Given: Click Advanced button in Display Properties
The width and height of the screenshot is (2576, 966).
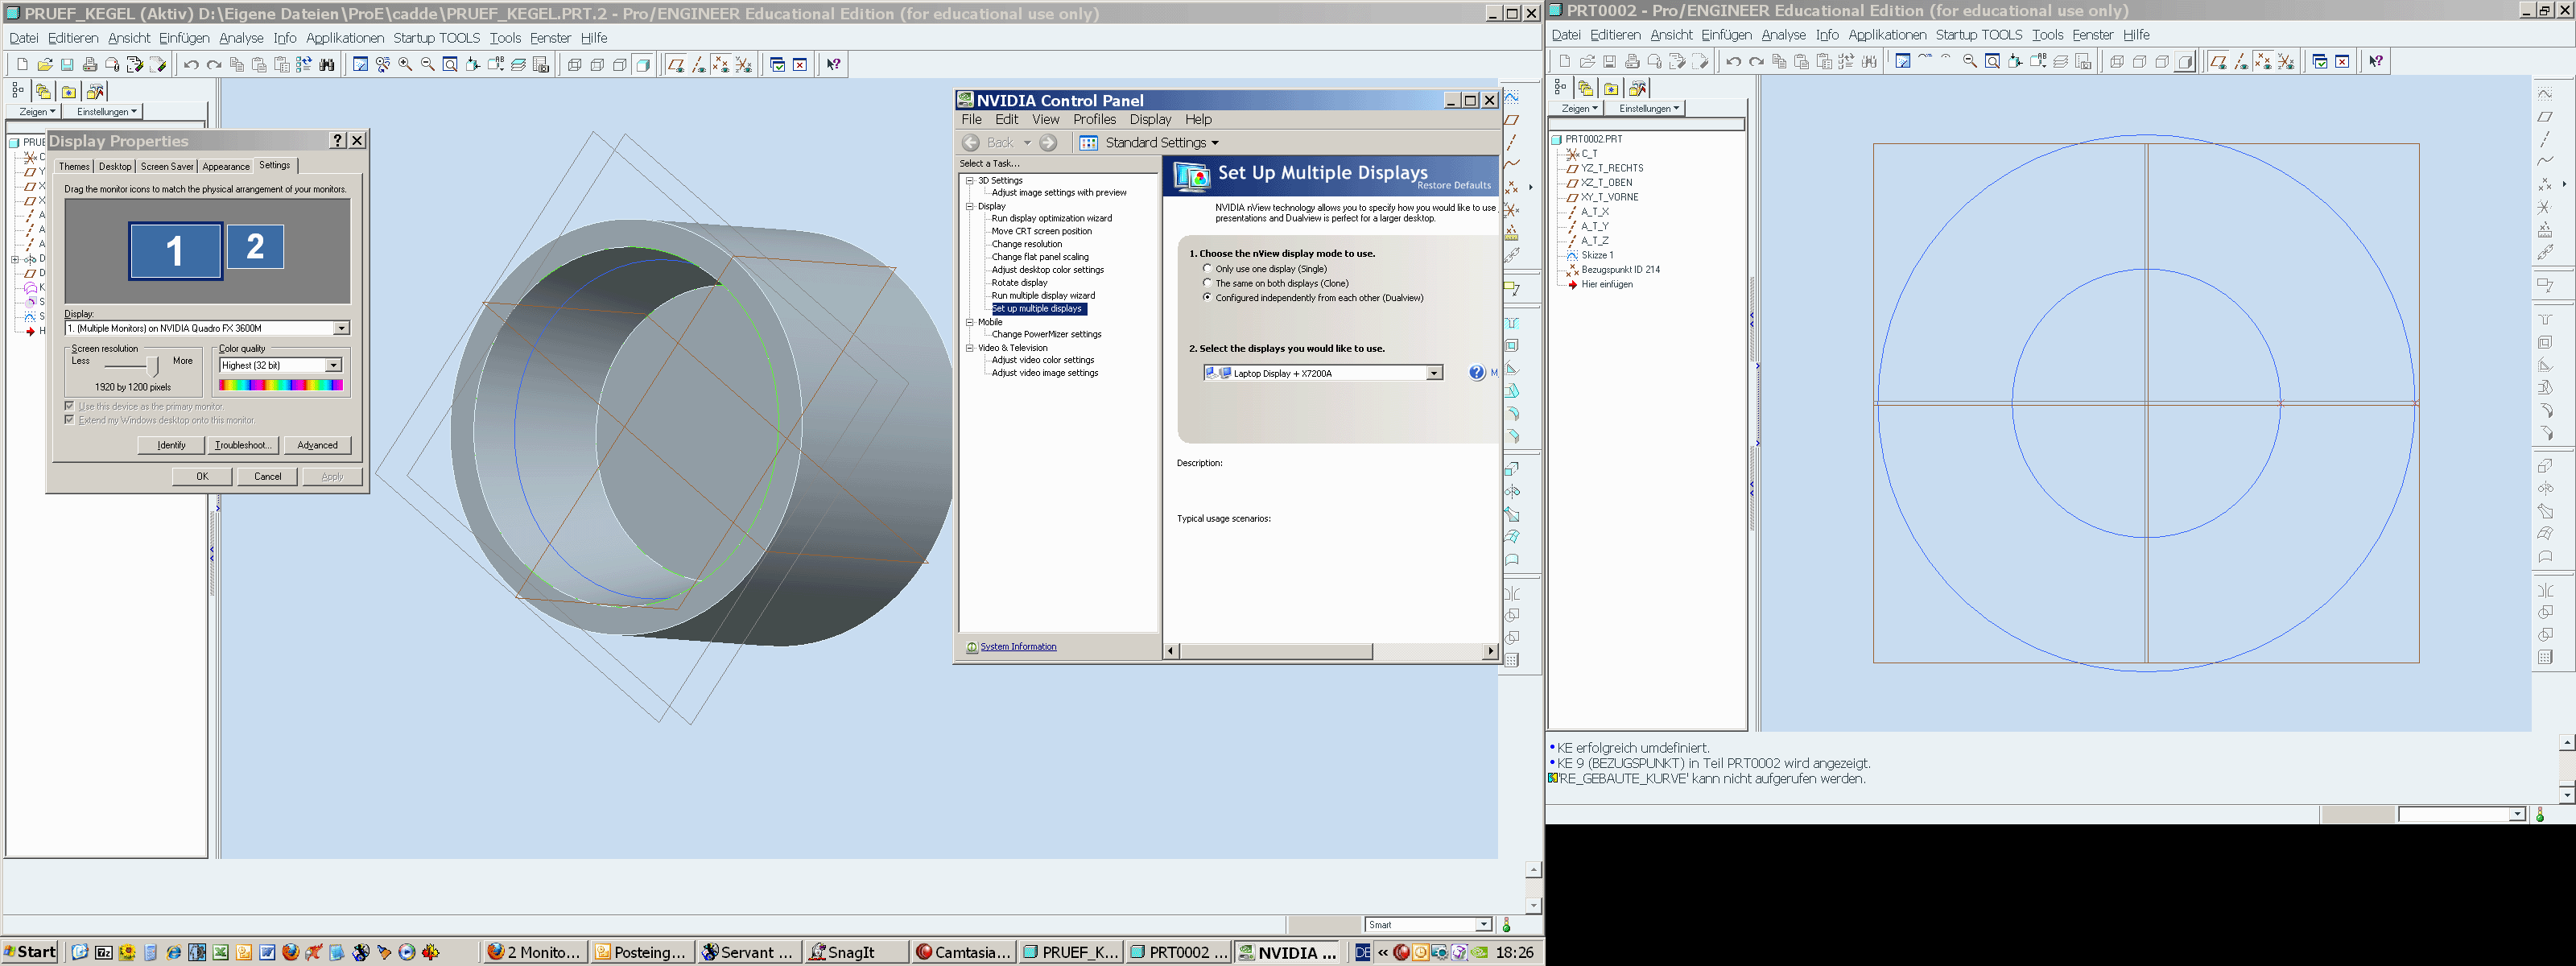Looking at the screenshot, I should coord(317,445).
